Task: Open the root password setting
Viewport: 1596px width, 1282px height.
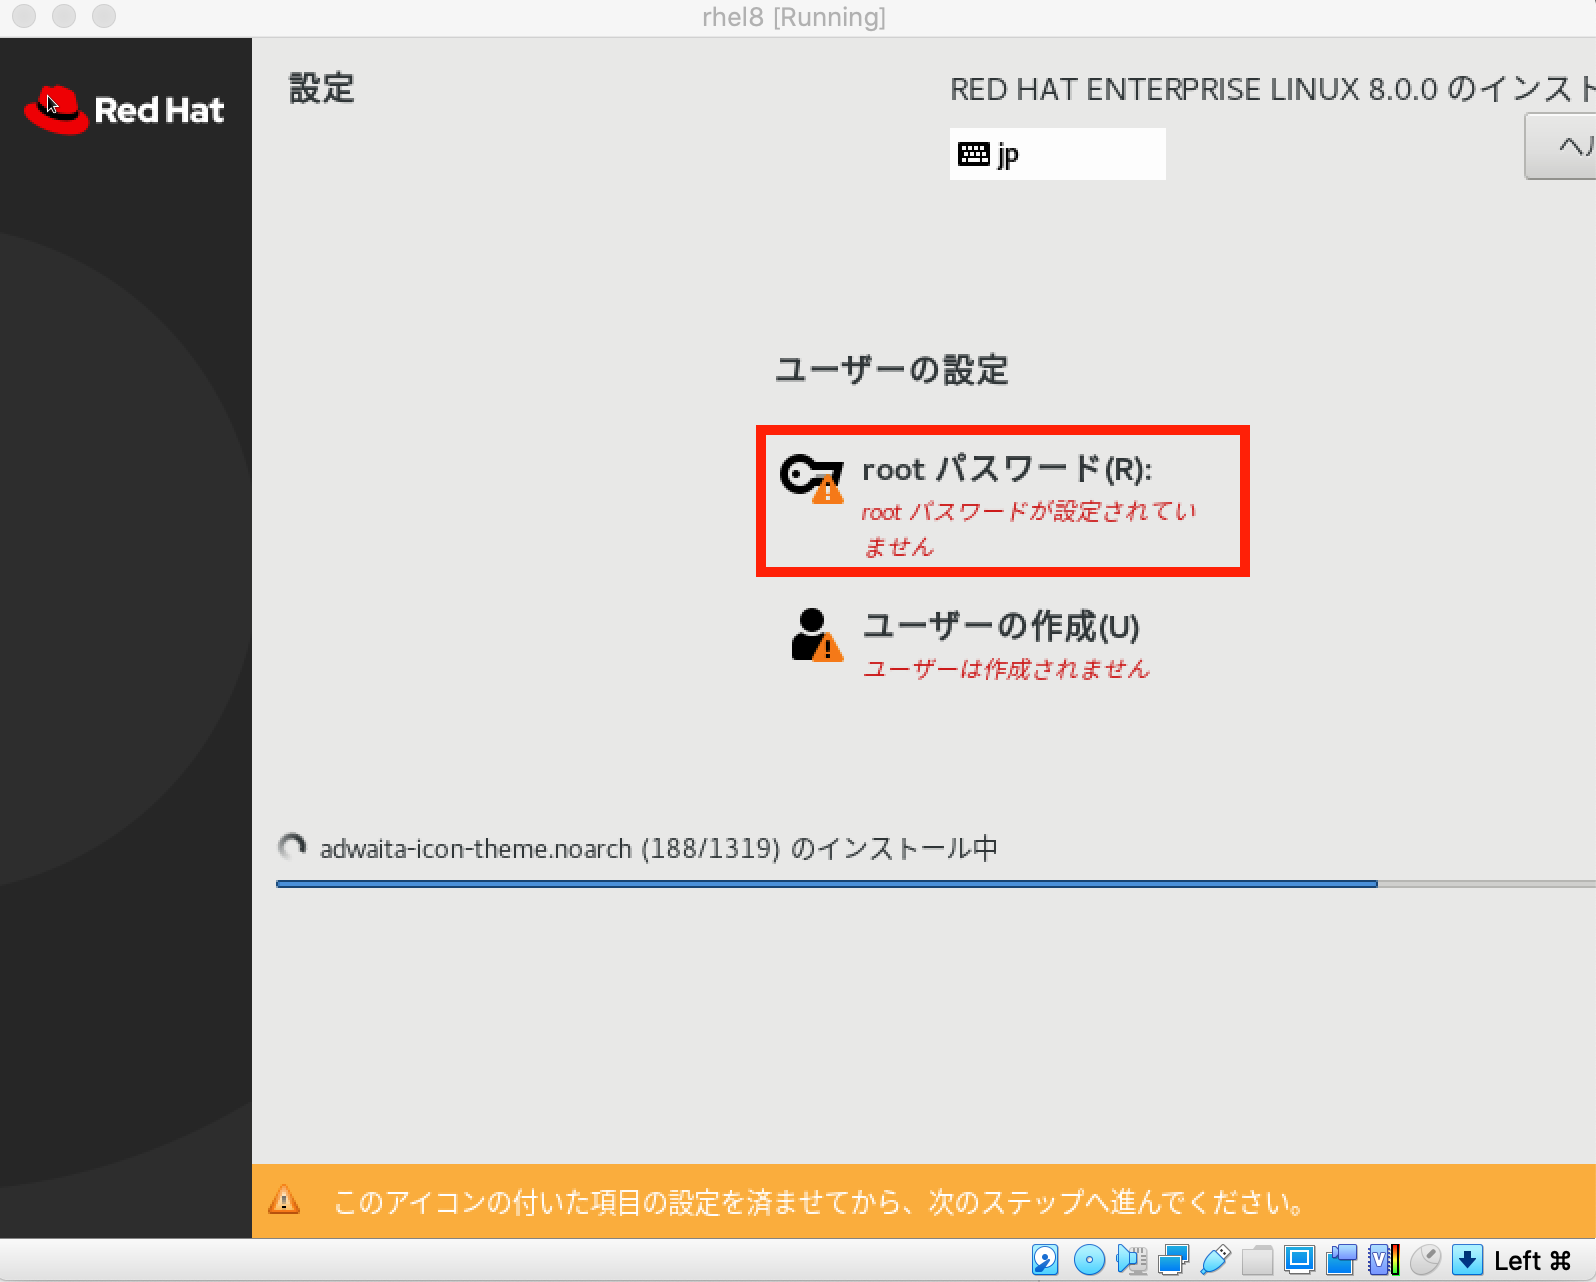Action: point(1003,501)
